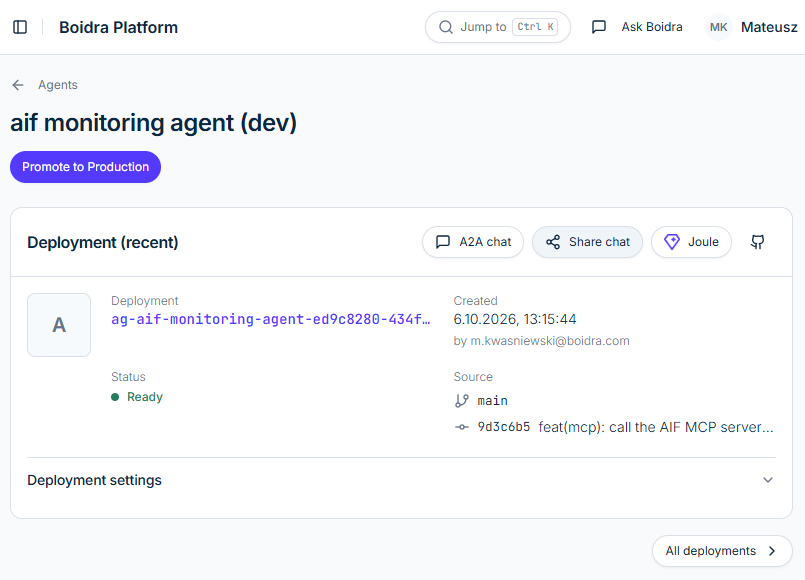Click the Deployment settings section title
This screenshot has width=805, height=580.
(x=94, y=480)
